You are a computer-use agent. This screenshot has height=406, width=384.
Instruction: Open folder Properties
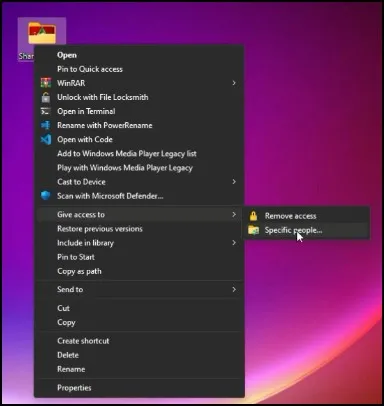pos(74,388)
